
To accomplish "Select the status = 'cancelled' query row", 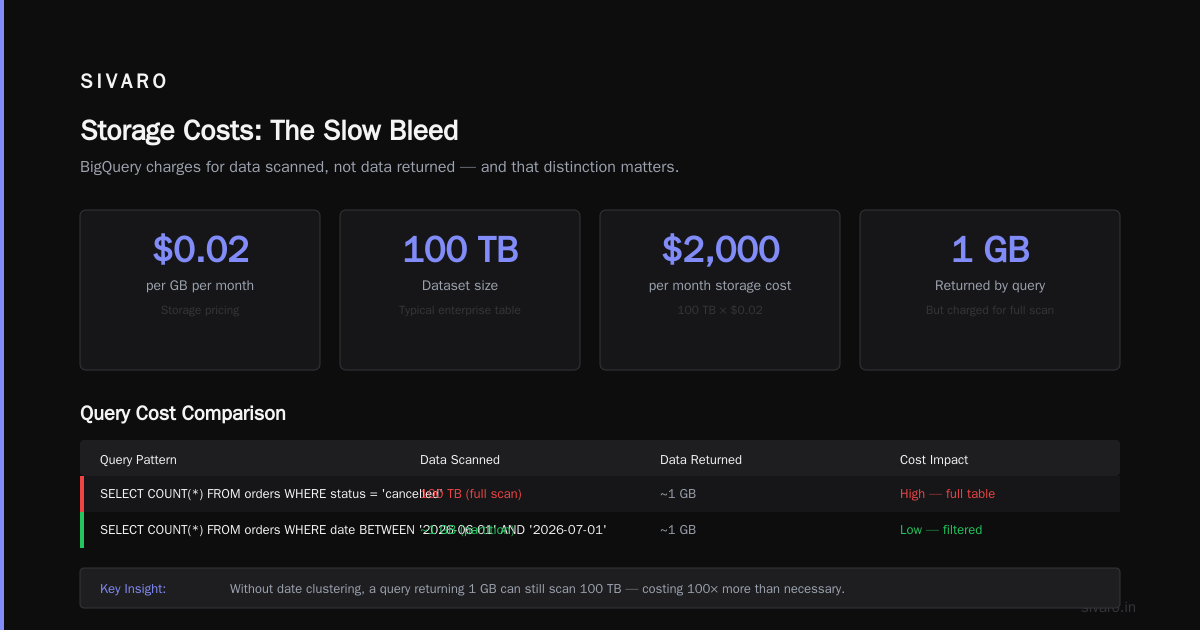I will point(600,494).
